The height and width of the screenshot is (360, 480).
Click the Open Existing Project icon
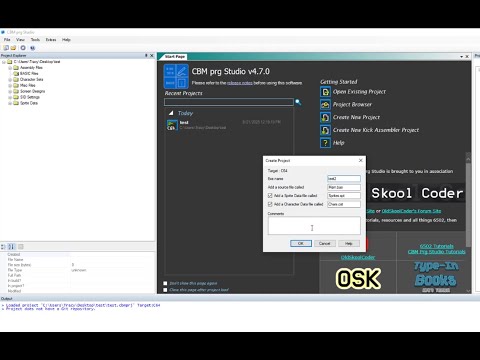point(325,92)
